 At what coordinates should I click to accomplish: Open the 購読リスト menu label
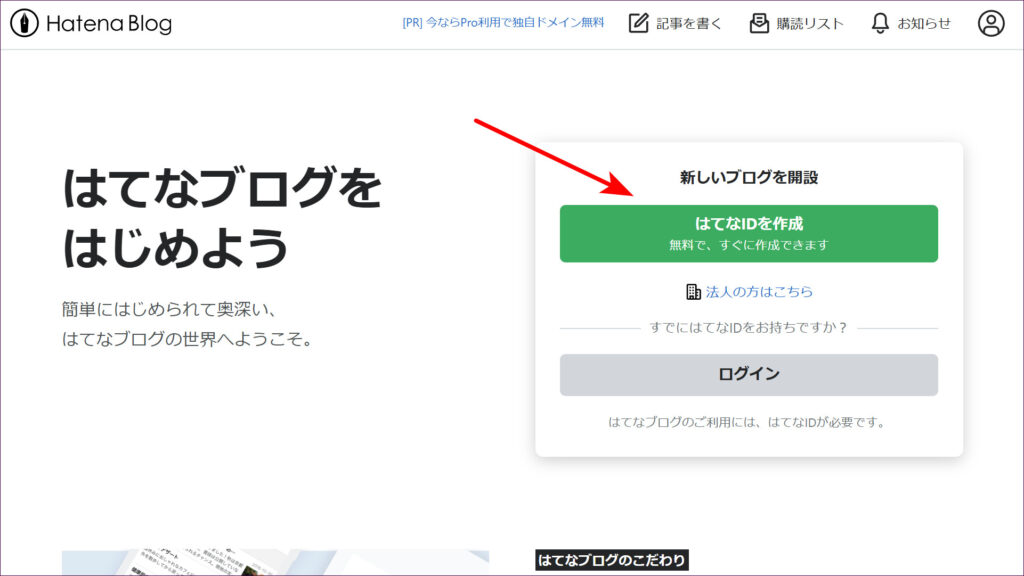pyautogui.click(x=810, y=23)
